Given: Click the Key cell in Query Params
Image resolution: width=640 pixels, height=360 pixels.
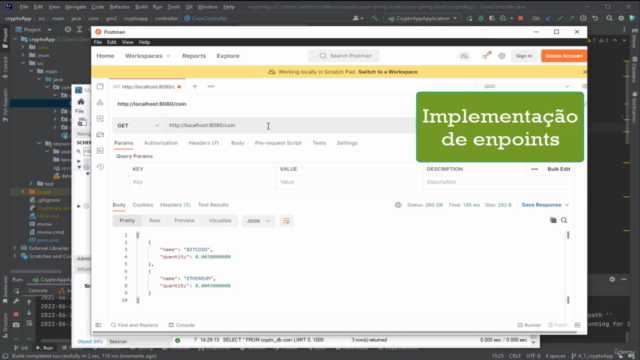Looking at the screenshot, I should [x=202, y=182].
